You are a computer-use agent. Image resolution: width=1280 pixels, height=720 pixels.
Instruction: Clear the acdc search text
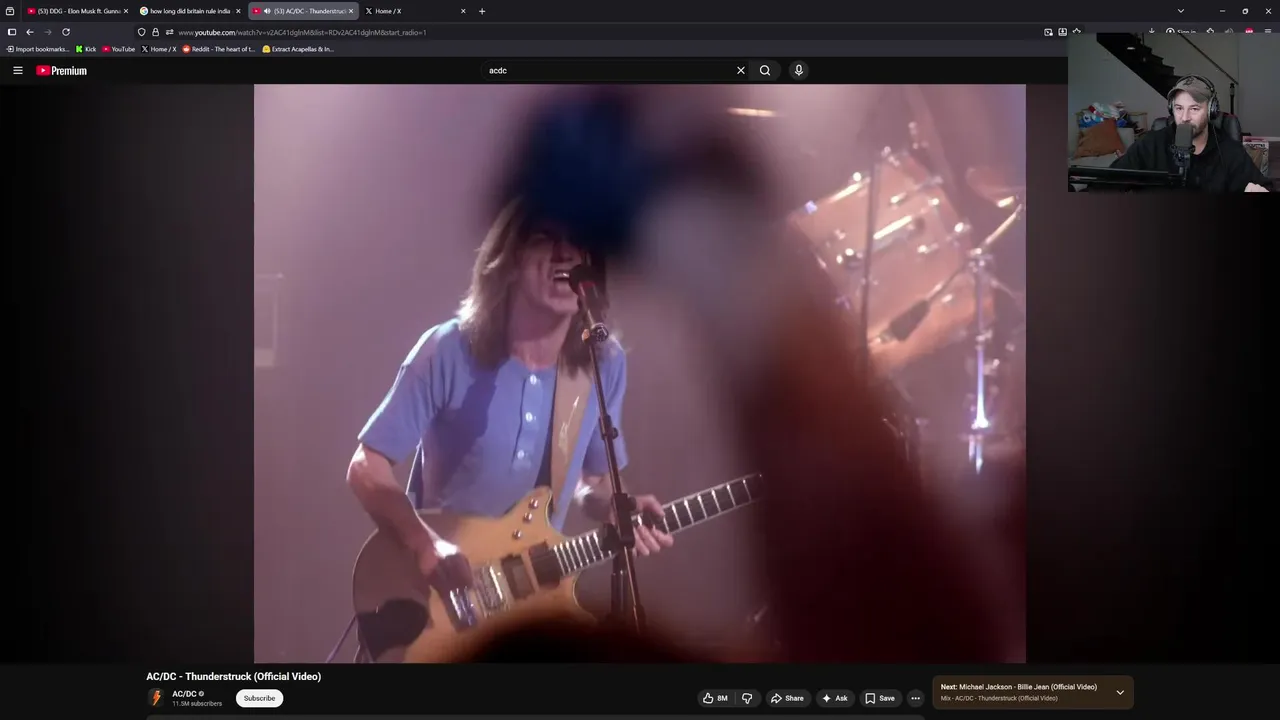(x=741, y=70)
